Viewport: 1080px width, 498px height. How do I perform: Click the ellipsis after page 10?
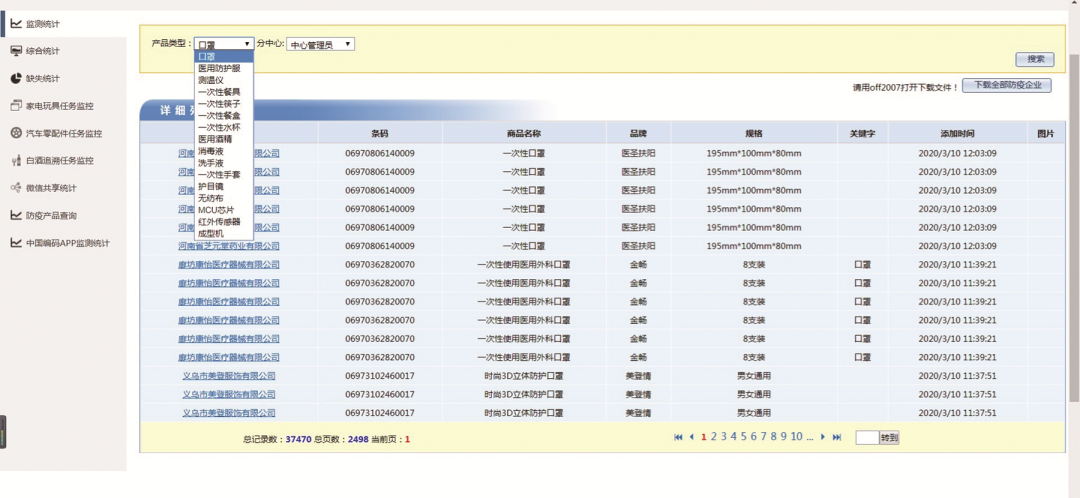coord(810,437)
